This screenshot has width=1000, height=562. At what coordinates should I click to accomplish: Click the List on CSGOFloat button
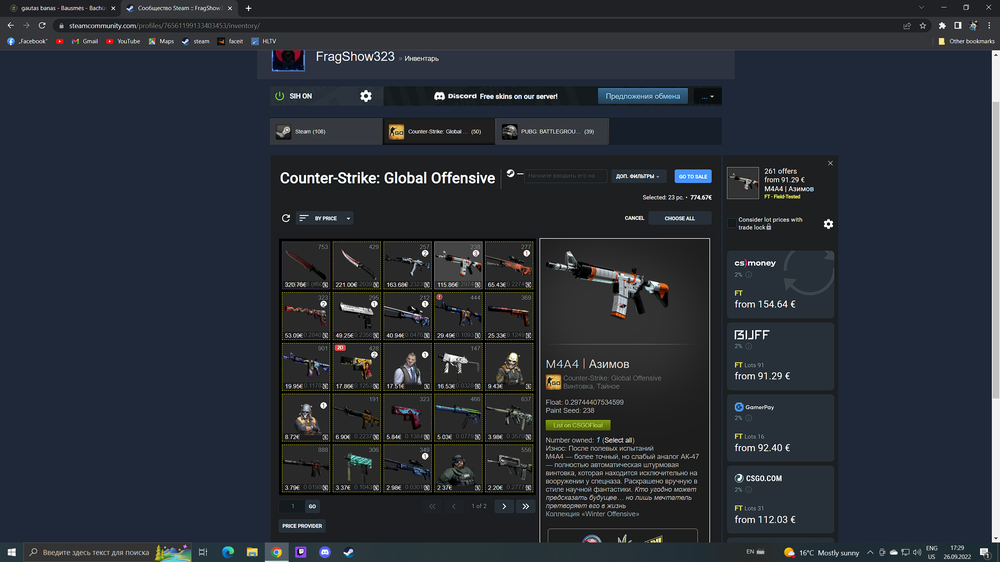pos(577,425)
